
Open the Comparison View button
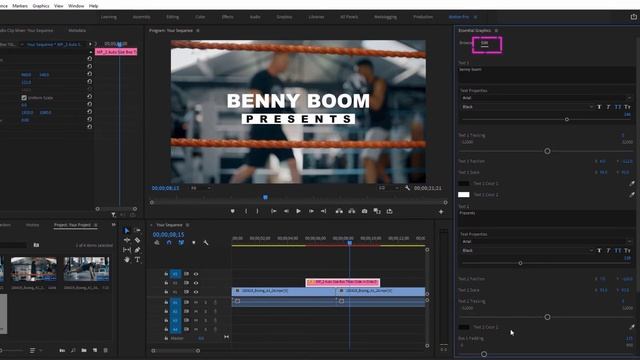click(x=377, y=211)
